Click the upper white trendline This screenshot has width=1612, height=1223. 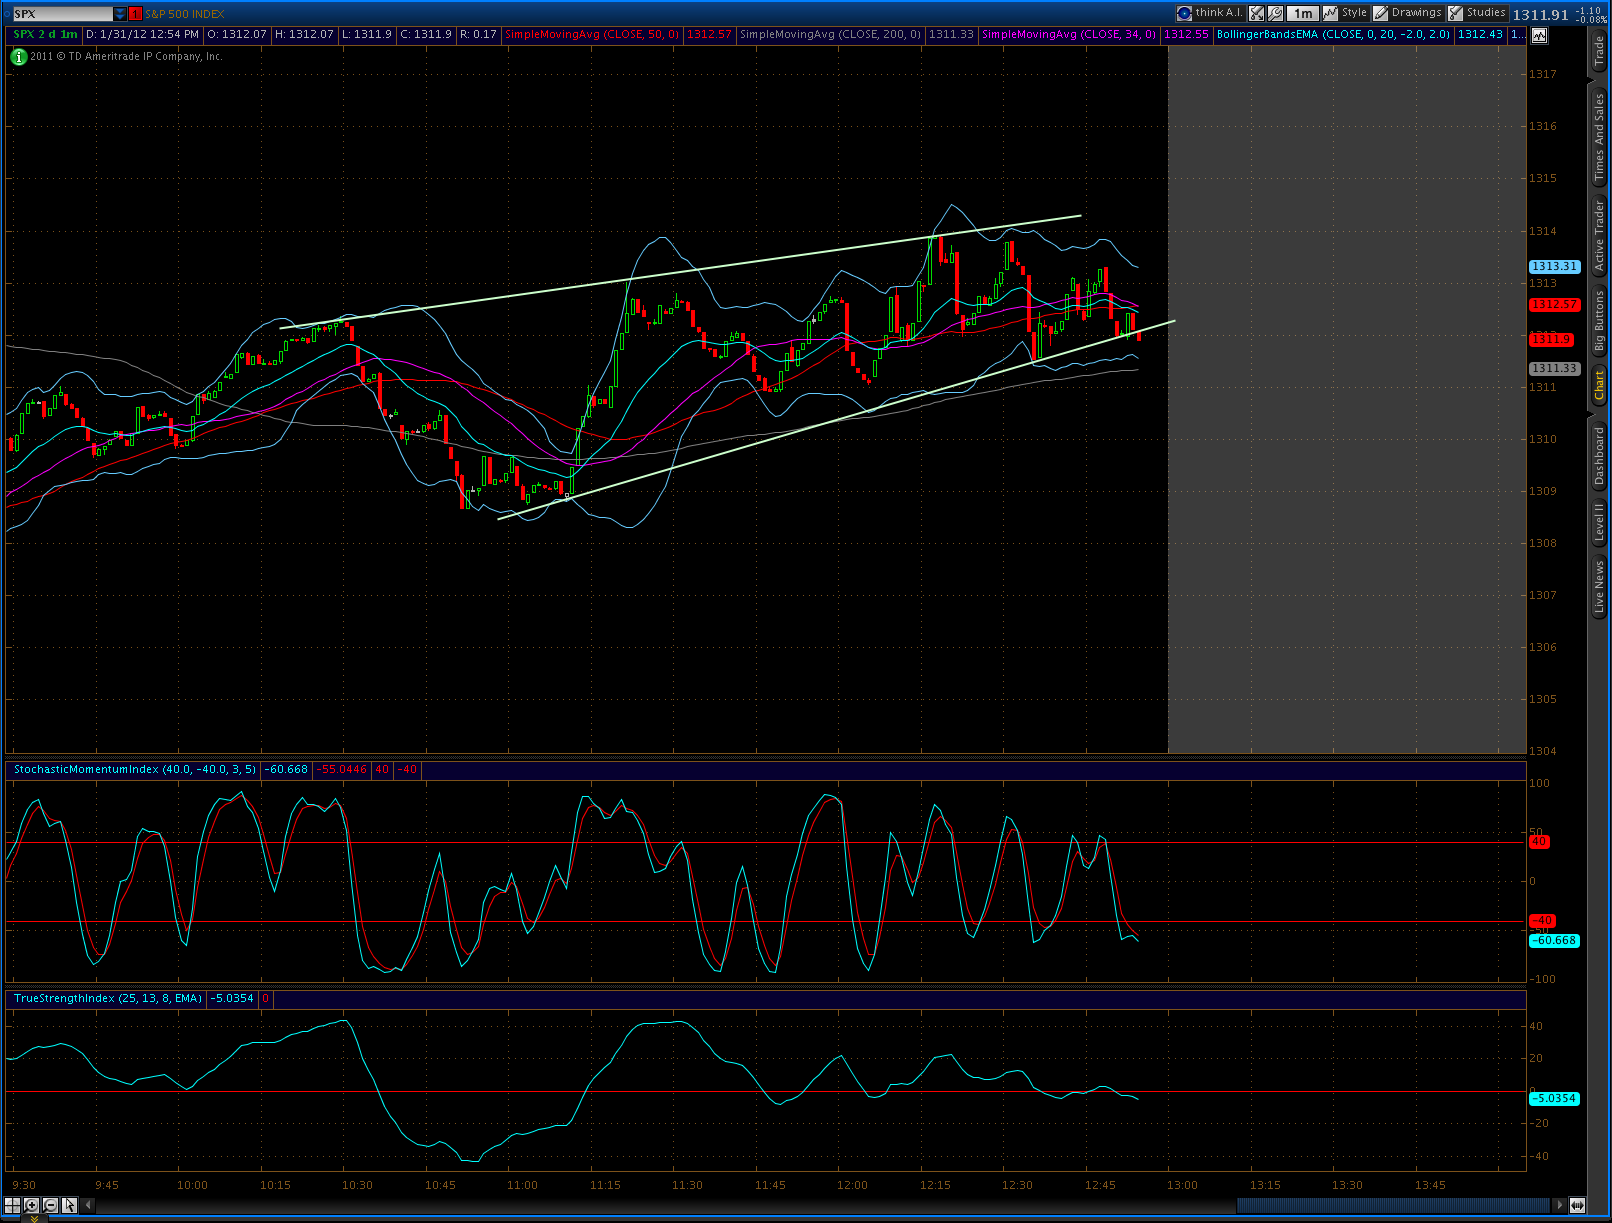click(x=680, y=272)
